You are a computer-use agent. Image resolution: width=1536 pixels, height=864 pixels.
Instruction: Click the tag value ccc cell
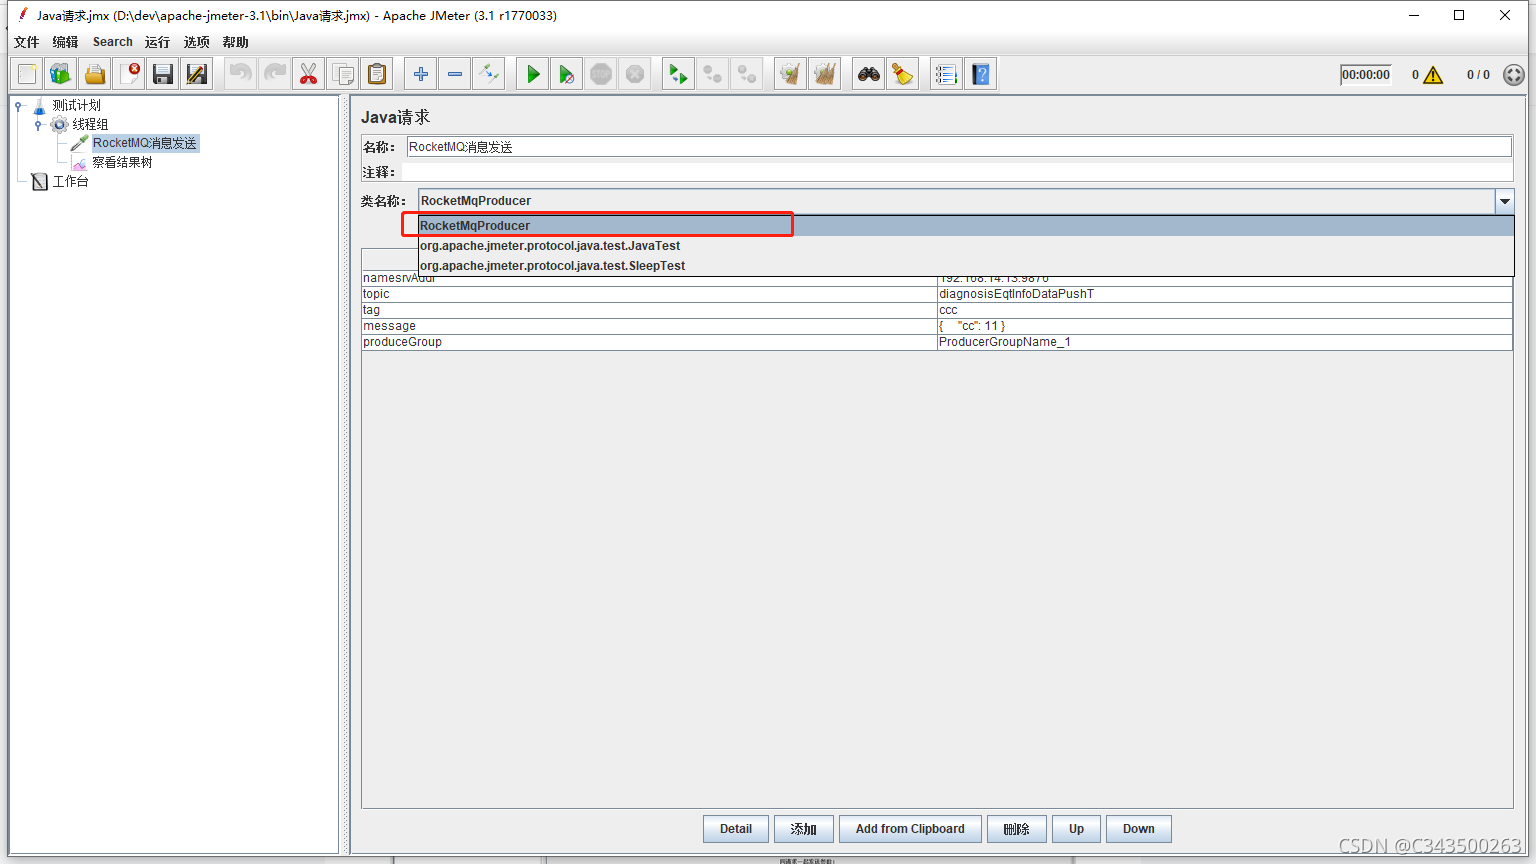tap(1224, 310)
